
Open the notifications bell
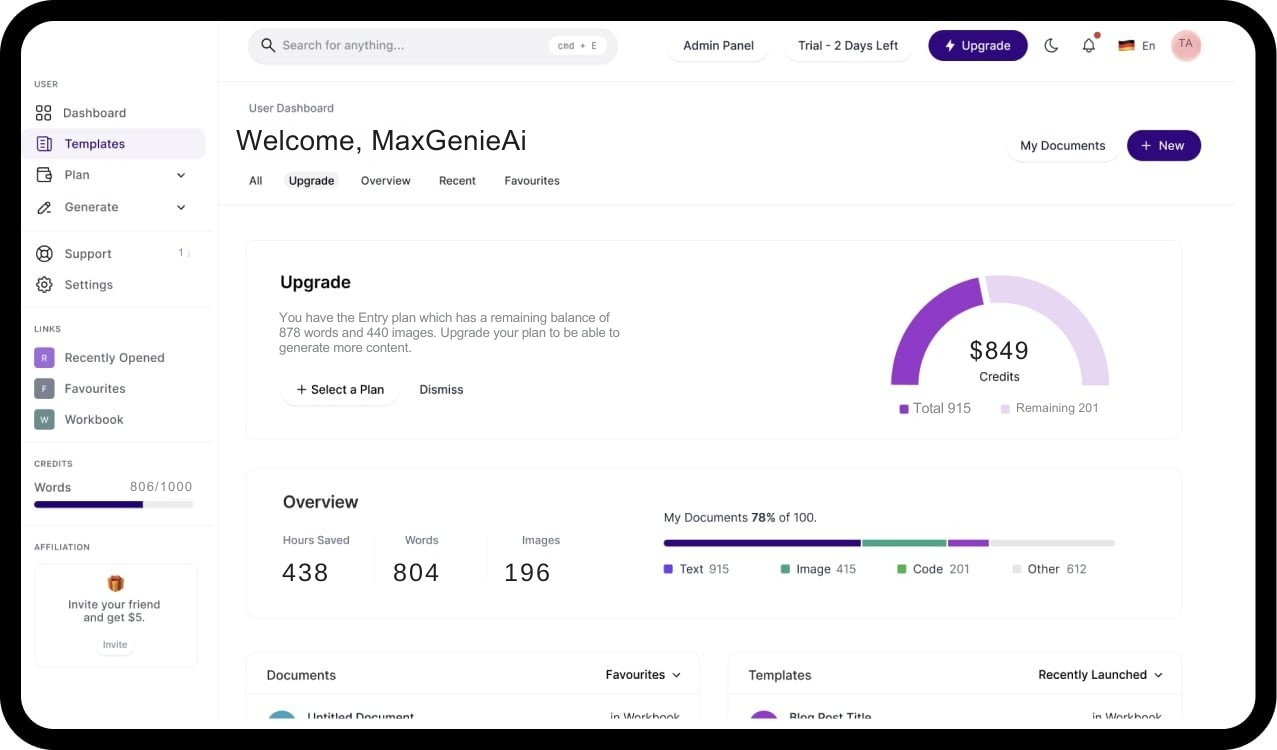(1089, 45)
